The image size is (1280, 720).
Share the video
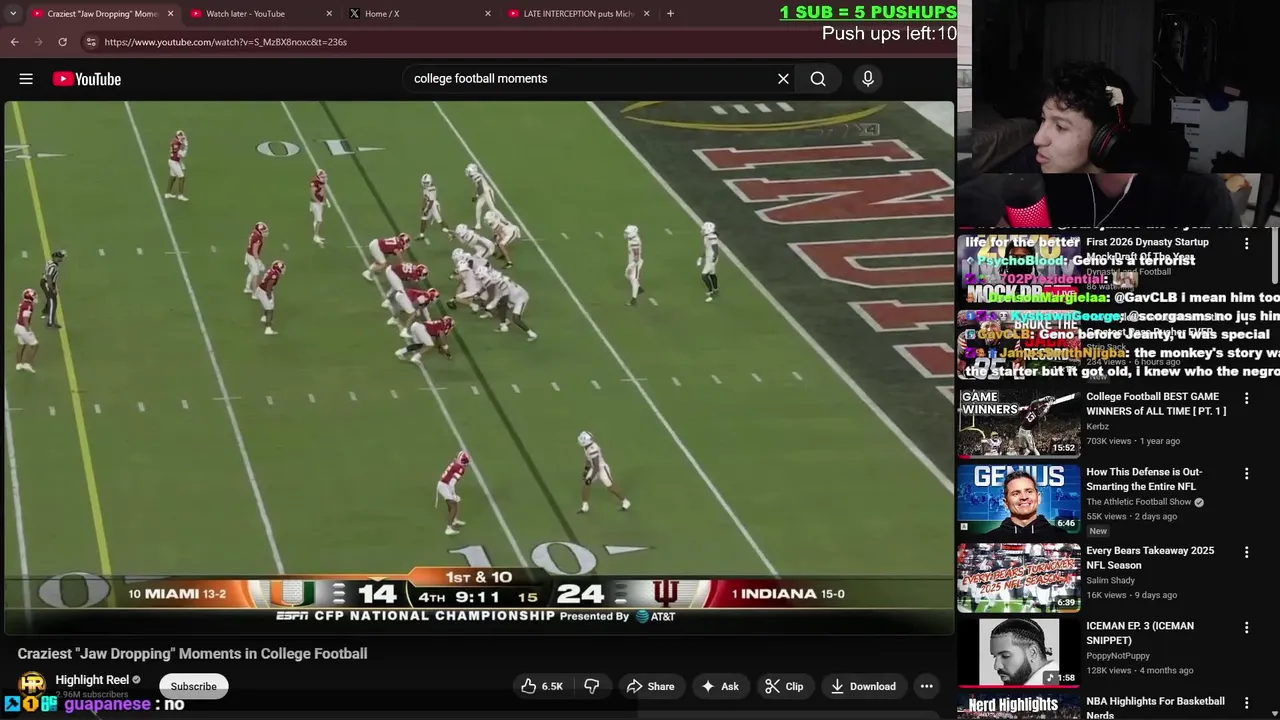pyautogui.click(x=650, y=686)
